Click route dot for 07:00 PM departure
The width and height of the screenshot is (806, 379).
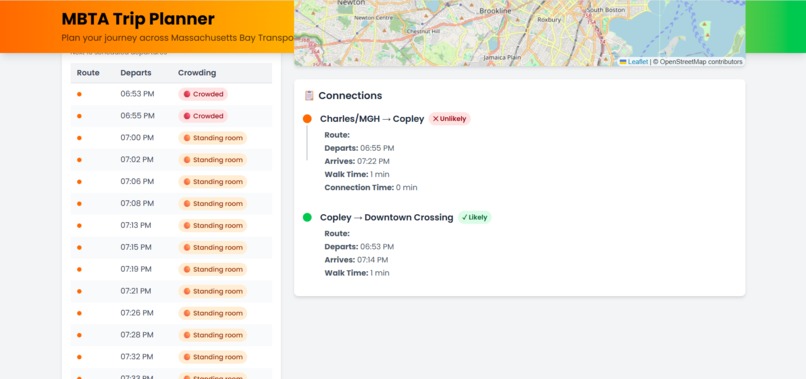[79, 138]
